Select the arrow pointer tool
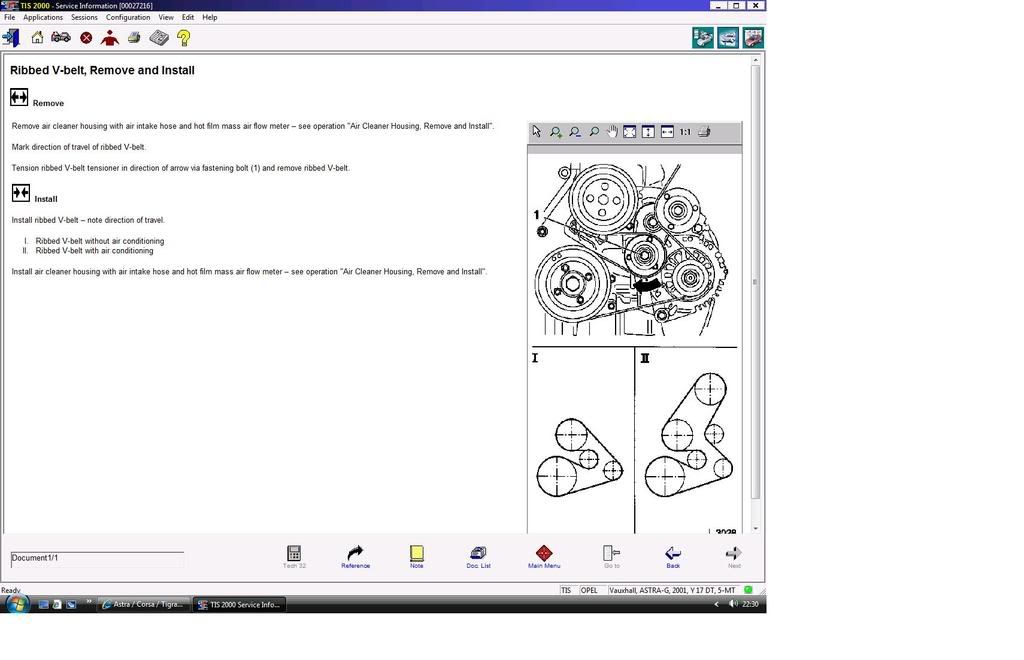Screen dimensions: 1024x660 [x=537, y=132]
